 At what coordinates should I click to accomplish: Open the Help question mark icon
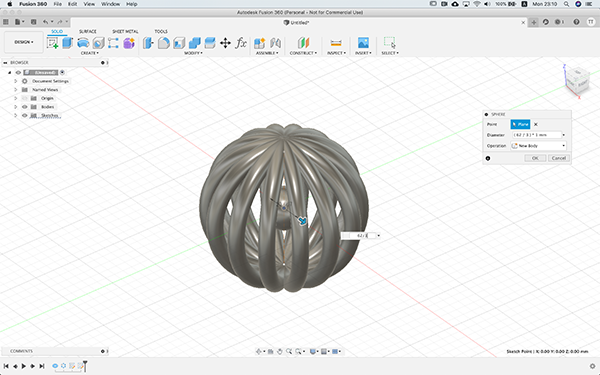(x=576, y=22)
